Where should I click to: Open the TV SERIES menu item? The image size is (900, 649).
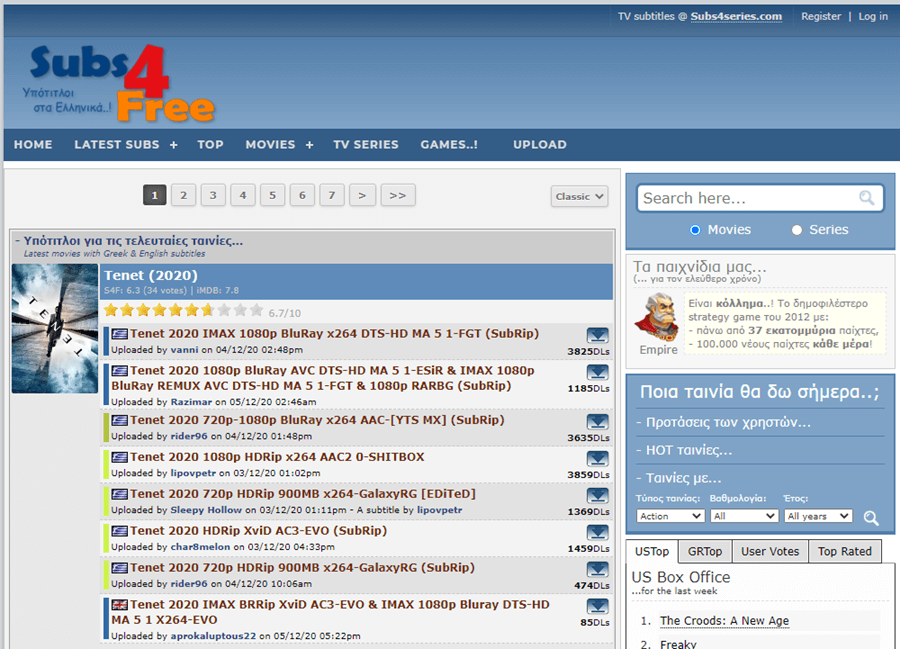[x=366, y=145]
